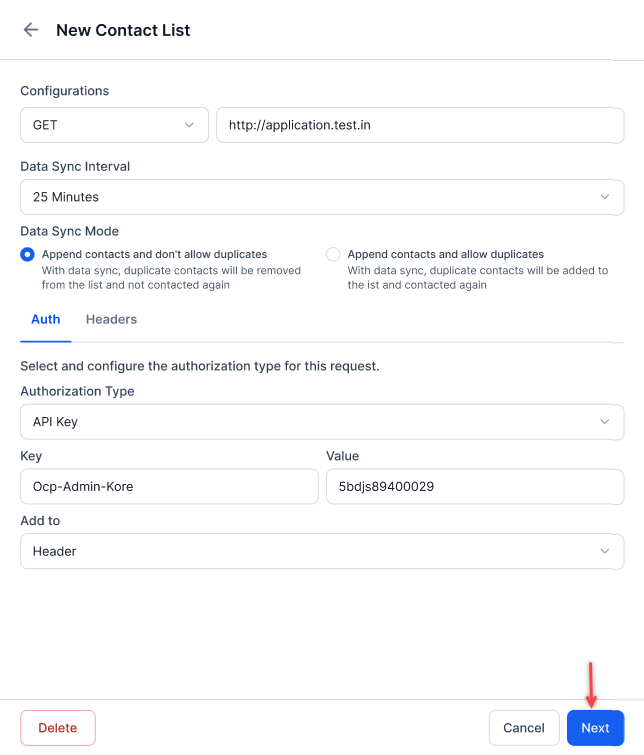Click the 'don't allow duplicates' option label text
Screen dimensions: 644x755
(154, 254)
